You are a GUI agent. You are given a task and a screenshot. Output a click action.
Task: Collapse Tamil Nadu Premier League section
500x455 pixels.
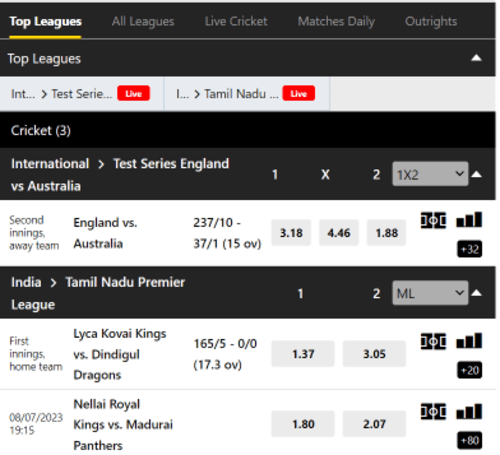coord(477,293)
